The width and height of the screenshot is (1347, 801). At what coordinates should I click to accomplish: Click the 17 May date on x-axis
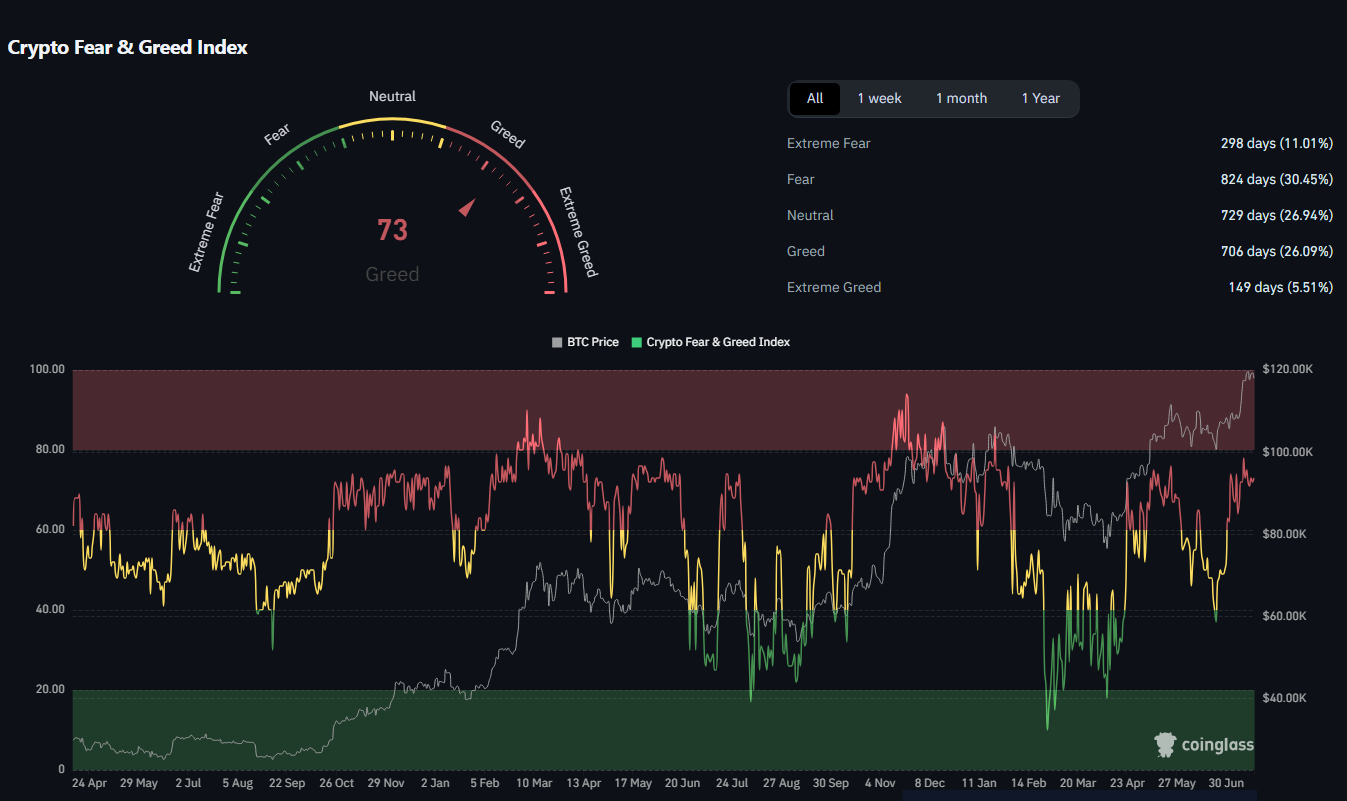pyautogui.click(x=633, y=783)
